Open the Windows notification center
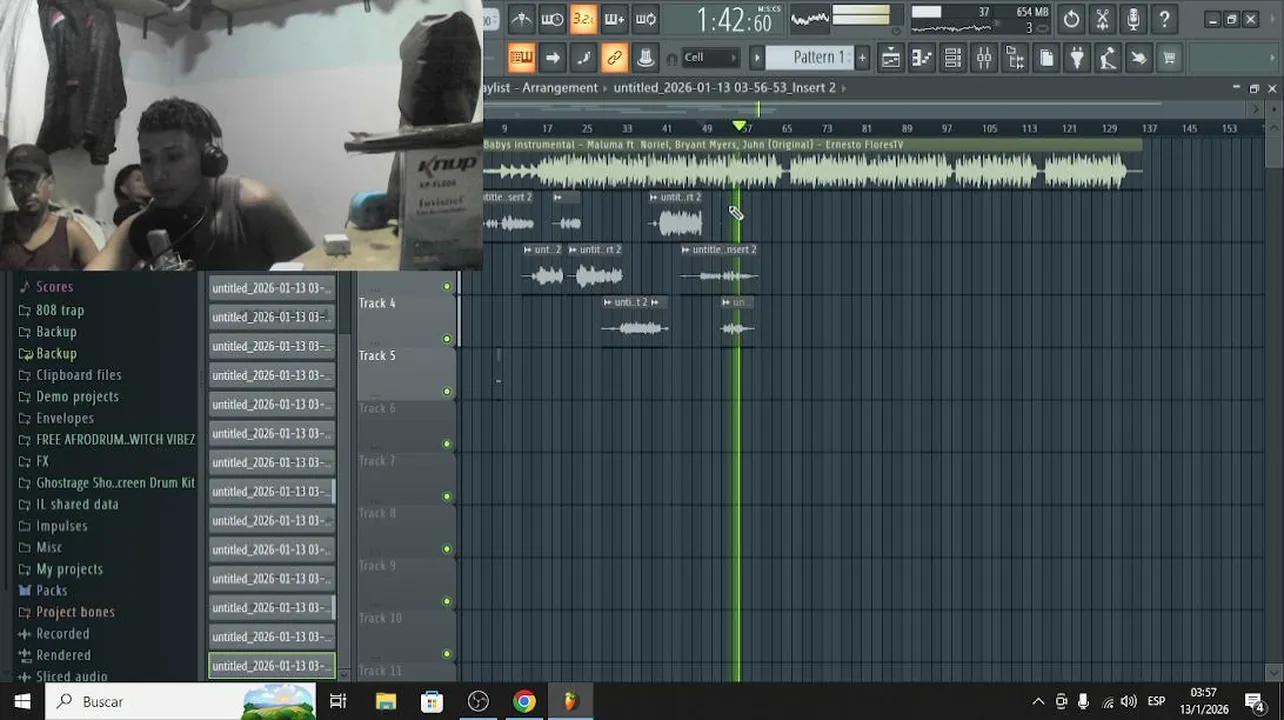This screenshot has width=1284, height=720. coord(1254,701)
